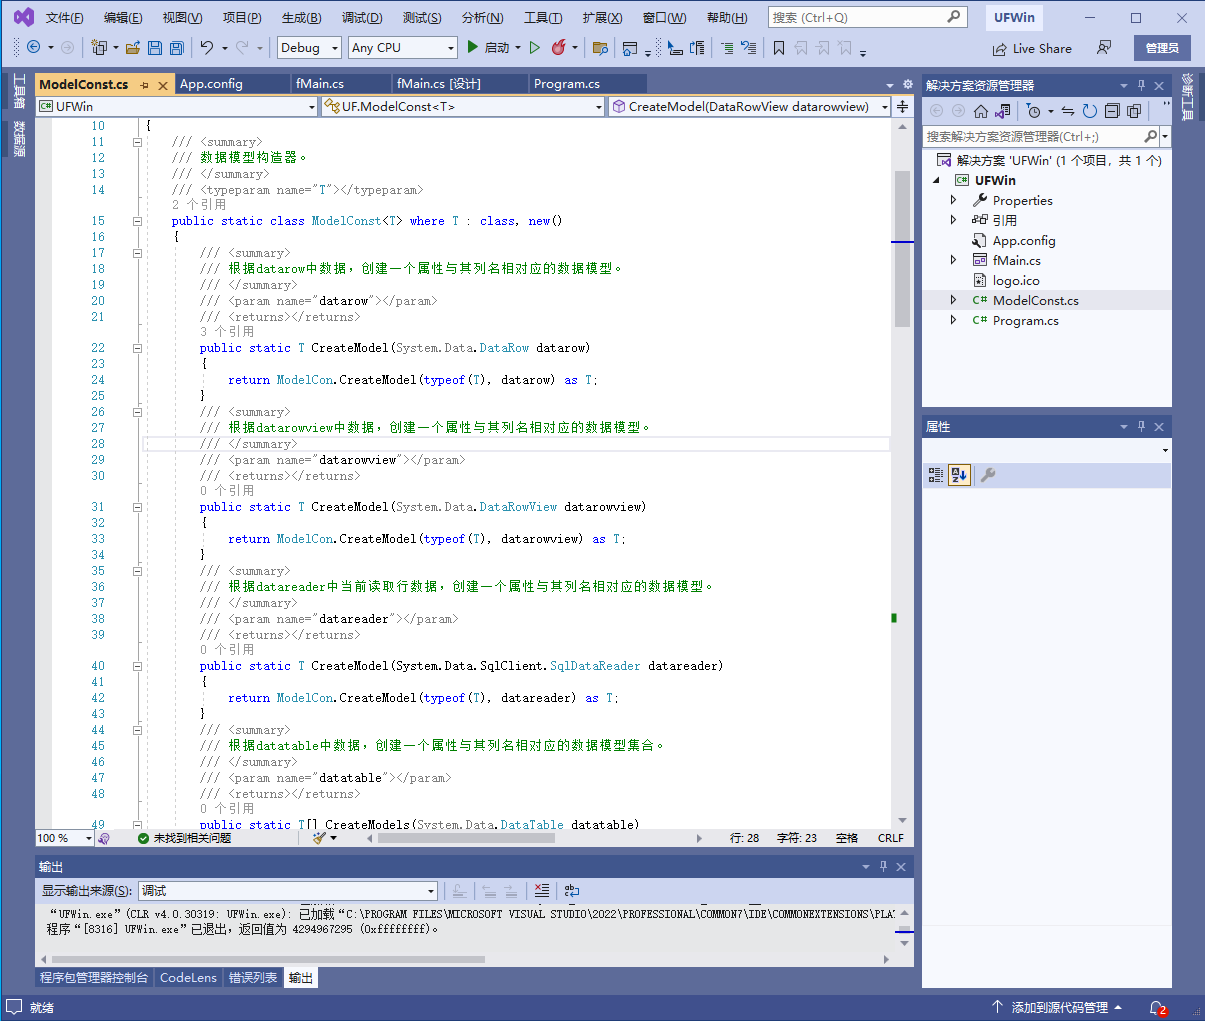This screenshot has width=1205, height=1021.
Task: Click 添加到源代码管理 in status bar
Action: tap(1058, 1008)
